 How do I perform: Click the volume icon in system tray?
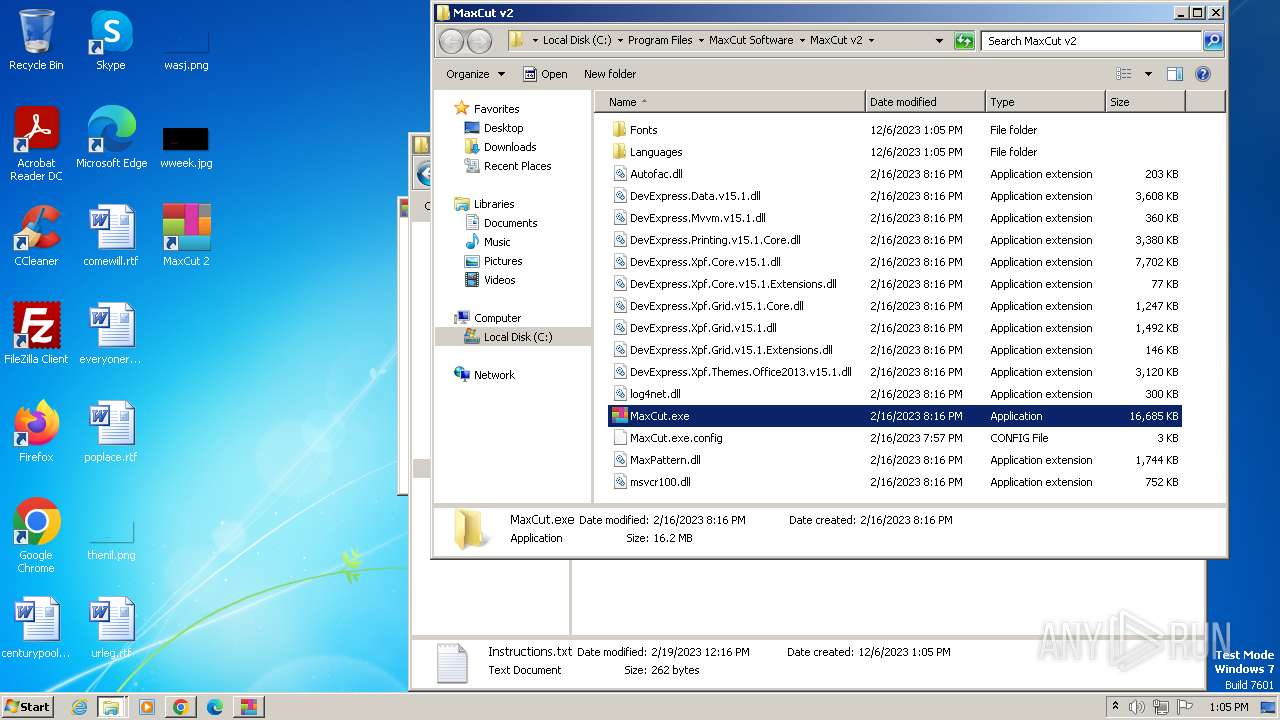(x=1138, y=707)
